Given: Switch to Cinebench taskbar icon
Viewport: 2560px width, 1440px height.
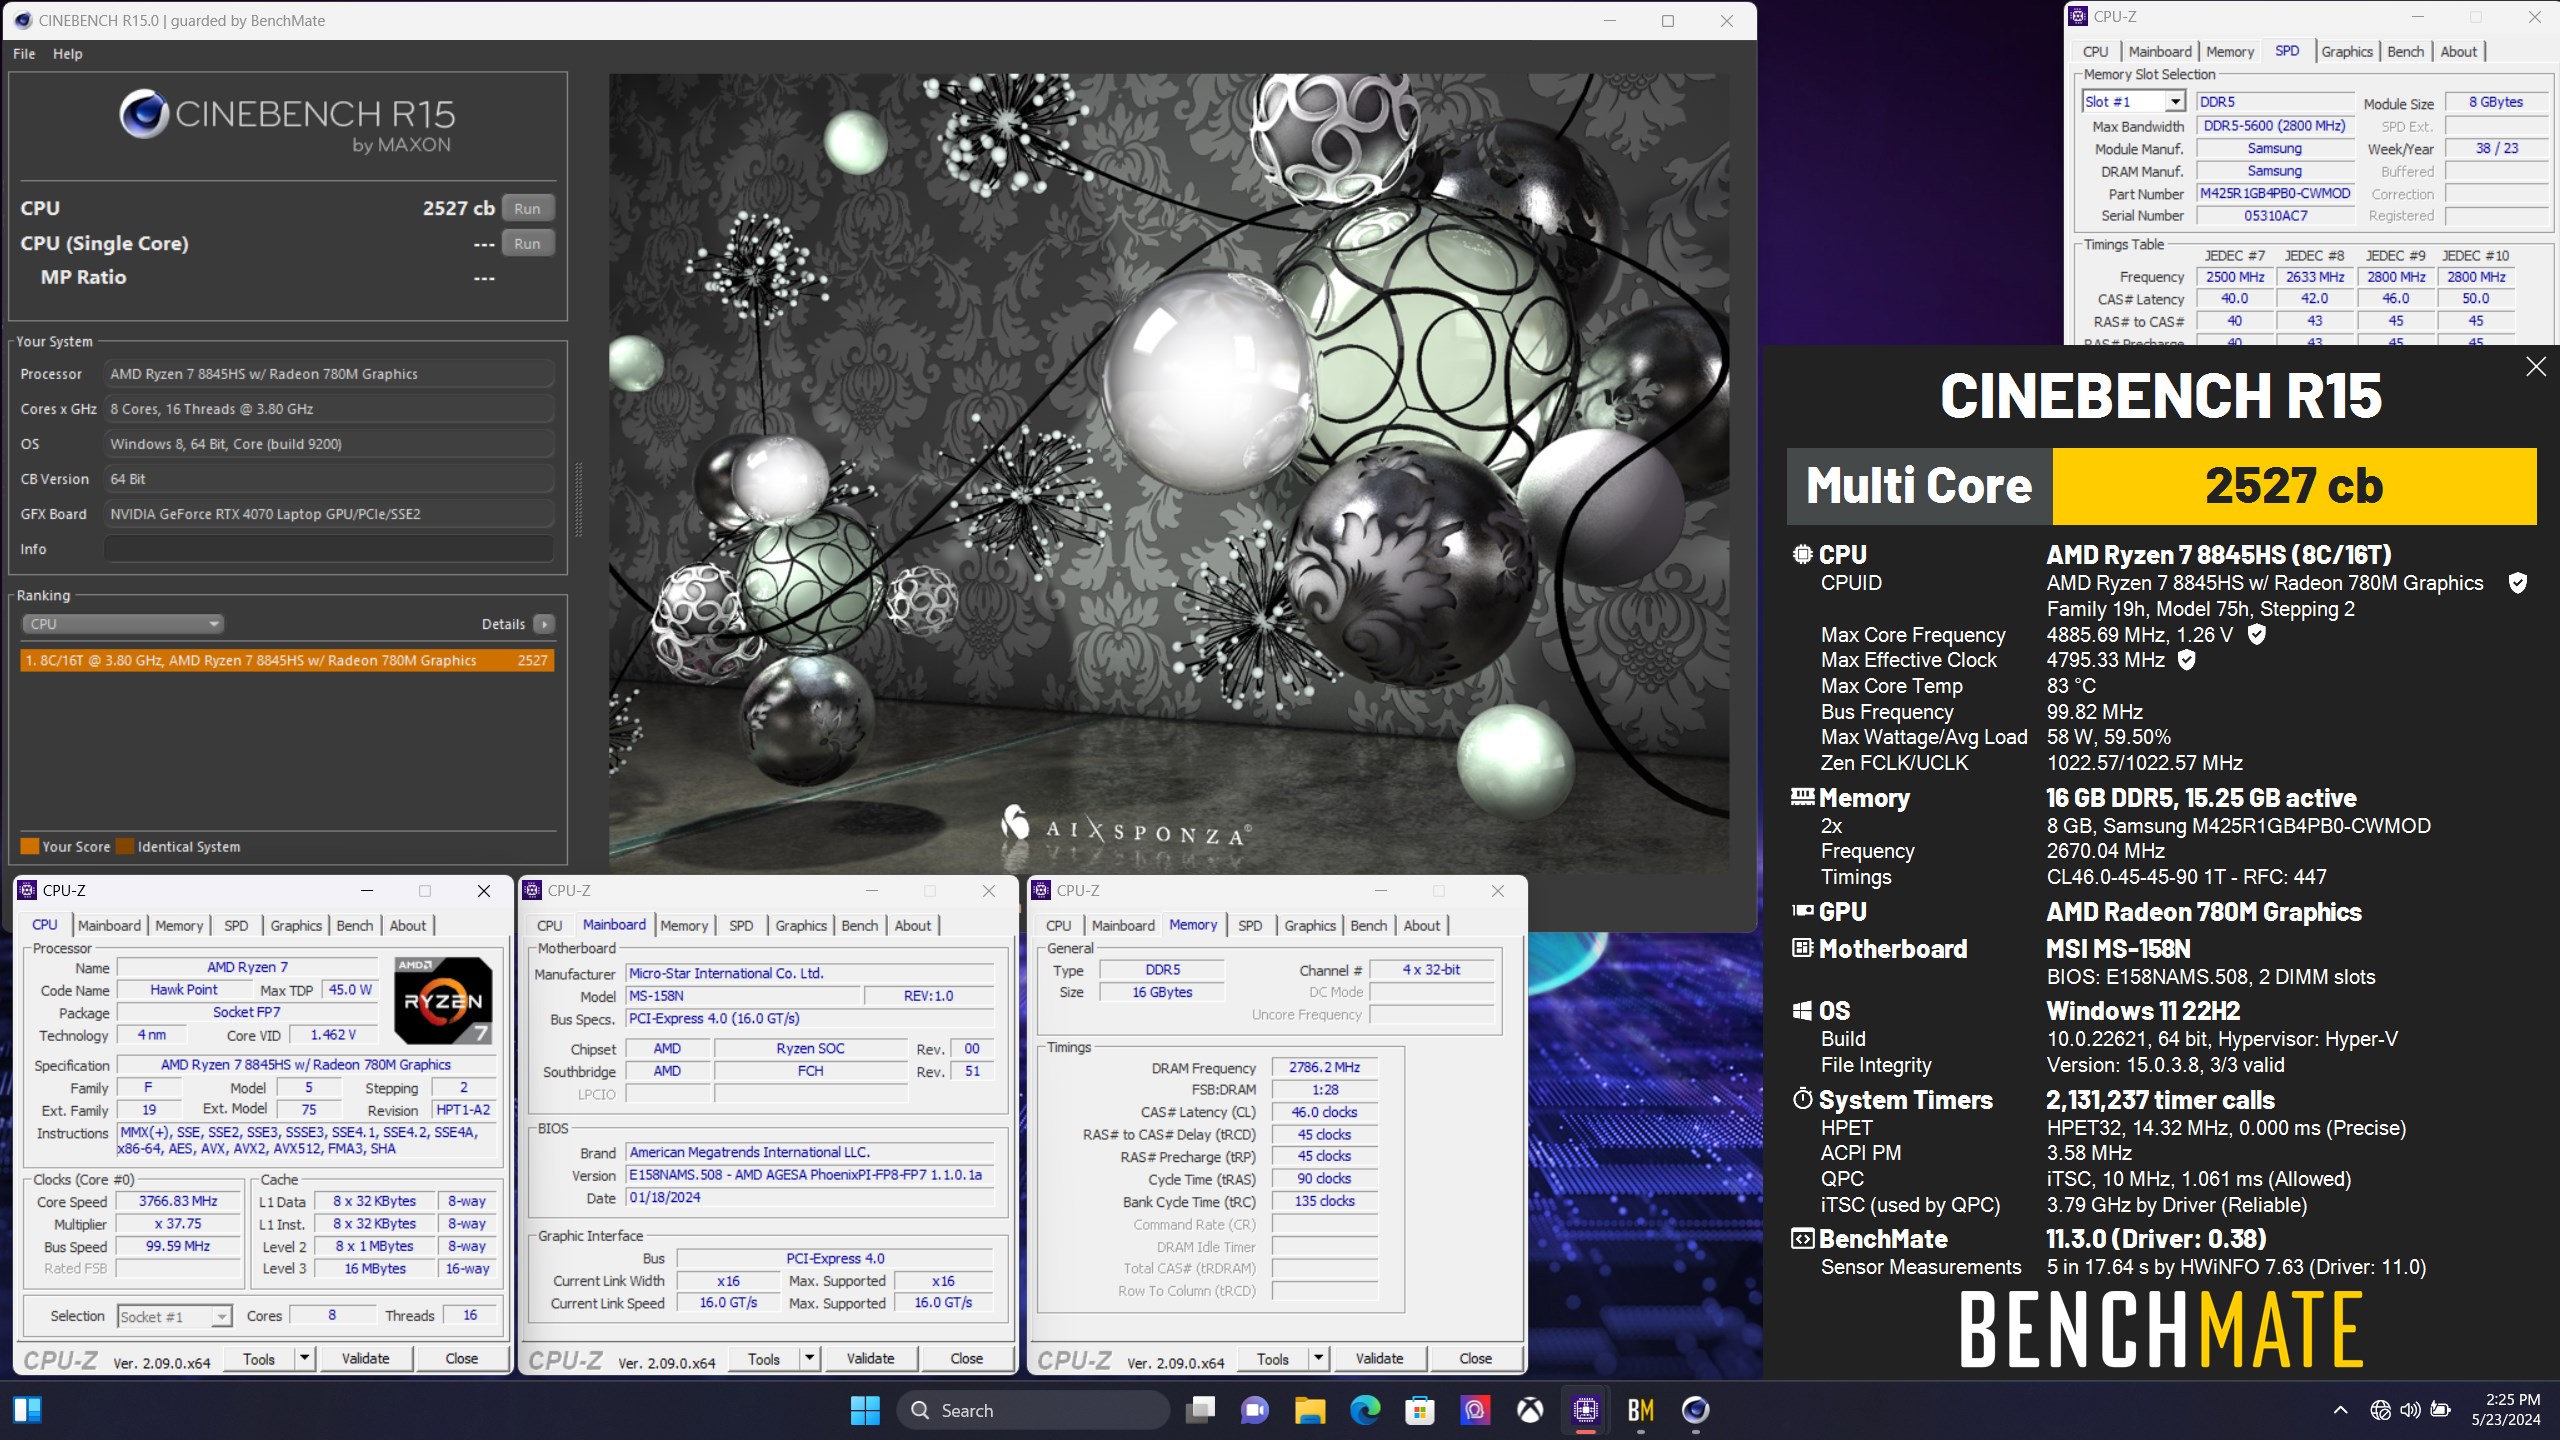Looking at the screenshot, I should click(x=1695, y=1410).
